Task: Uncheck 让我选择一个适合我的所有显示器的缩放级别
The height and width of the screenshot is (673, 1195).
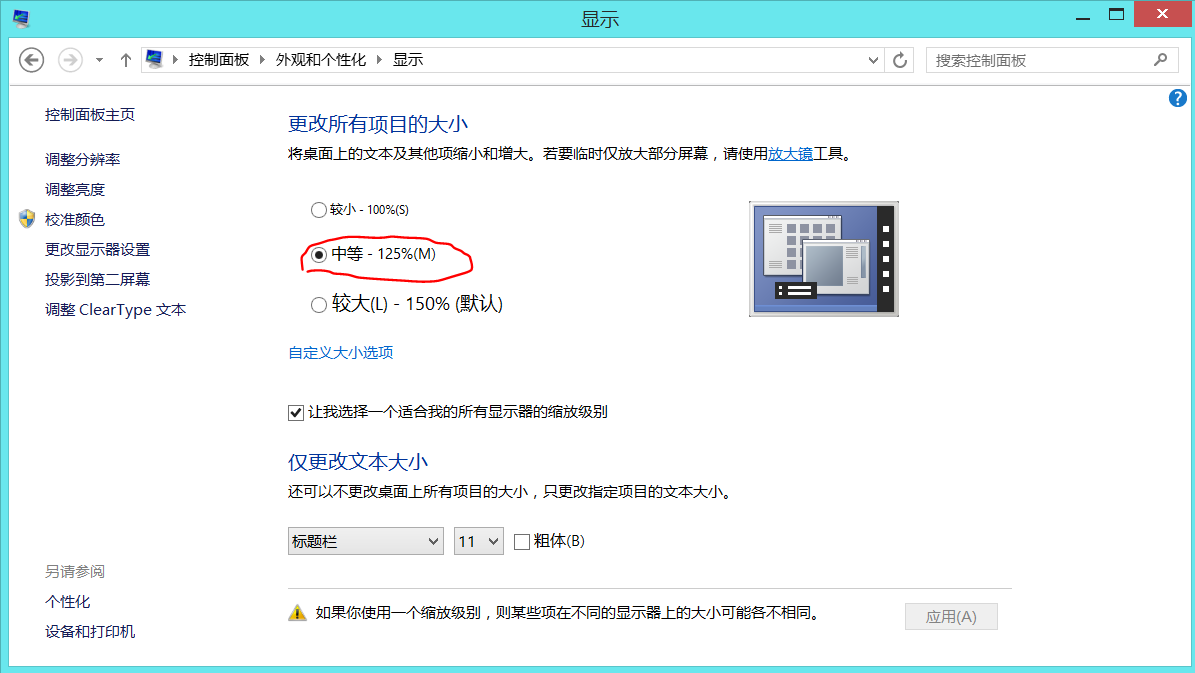Action: pos(296,412)
